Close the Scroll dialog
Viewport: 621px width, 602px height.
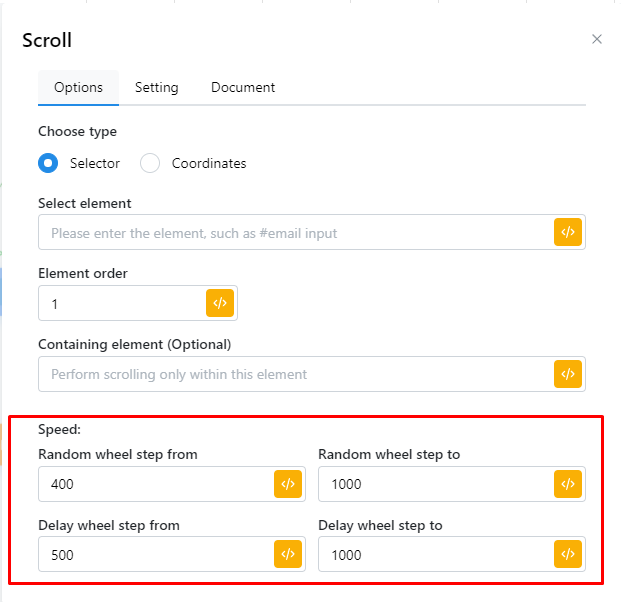coord(597,40)
